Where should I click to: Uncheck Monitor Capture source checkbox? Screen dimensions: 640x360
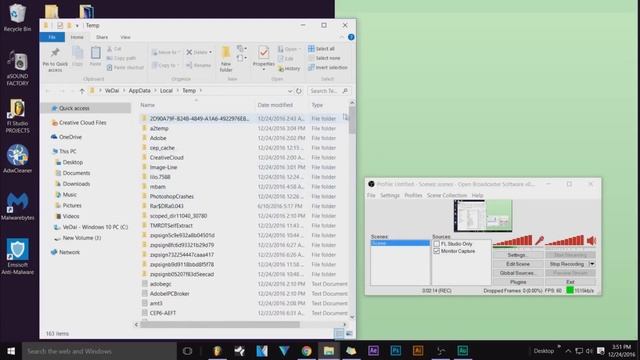point(436,251)
